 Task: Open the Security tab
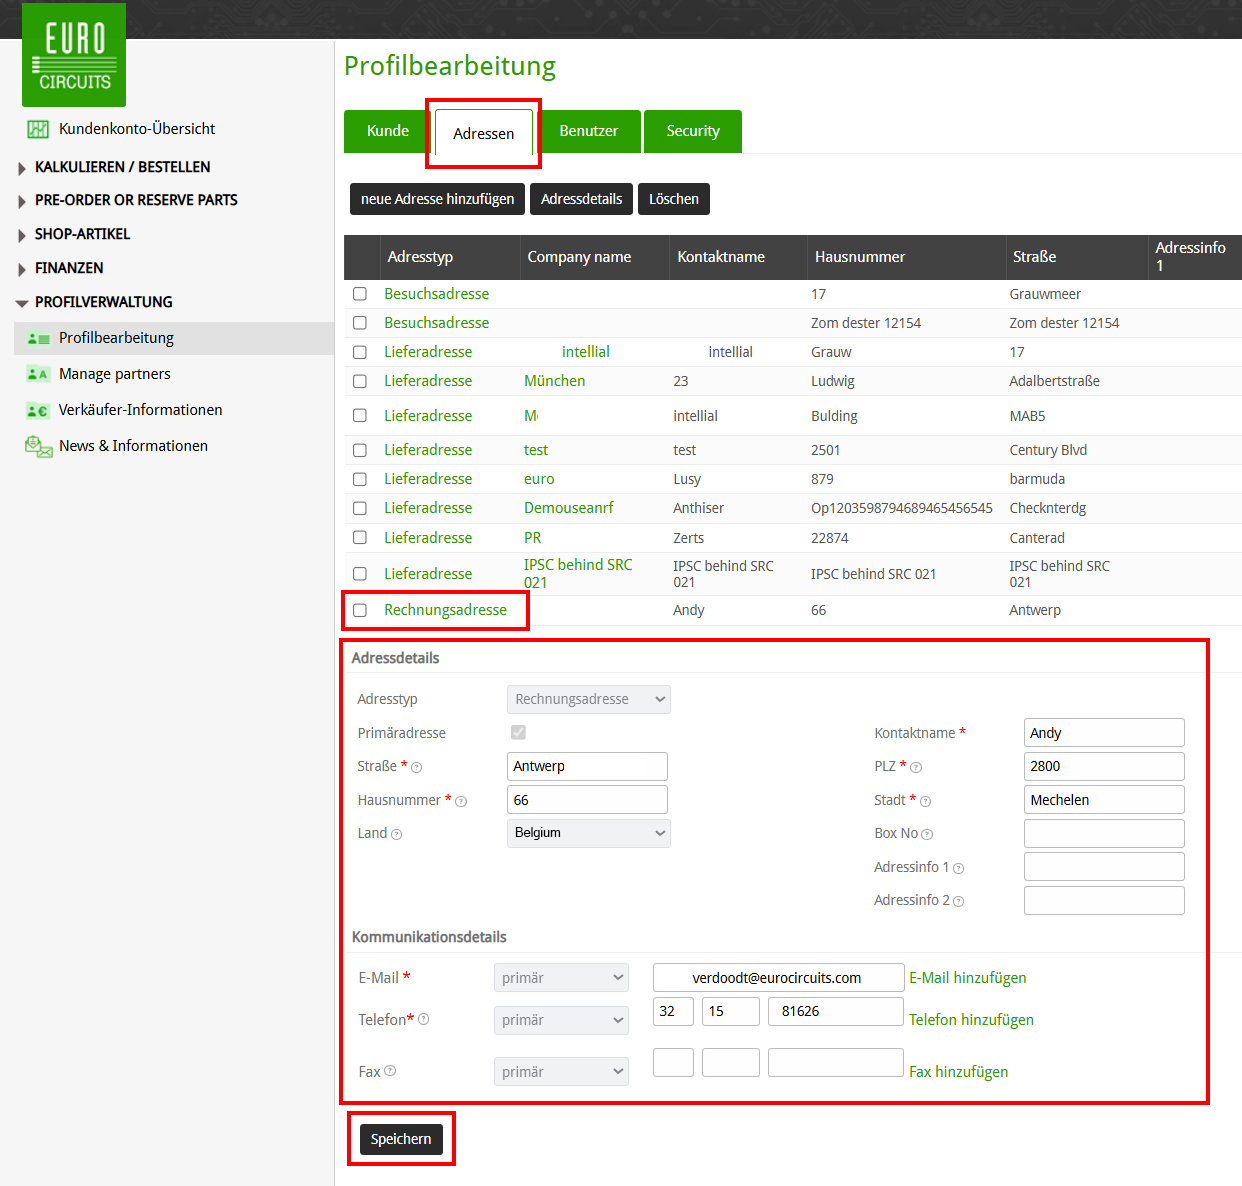[x=693, y=131]
